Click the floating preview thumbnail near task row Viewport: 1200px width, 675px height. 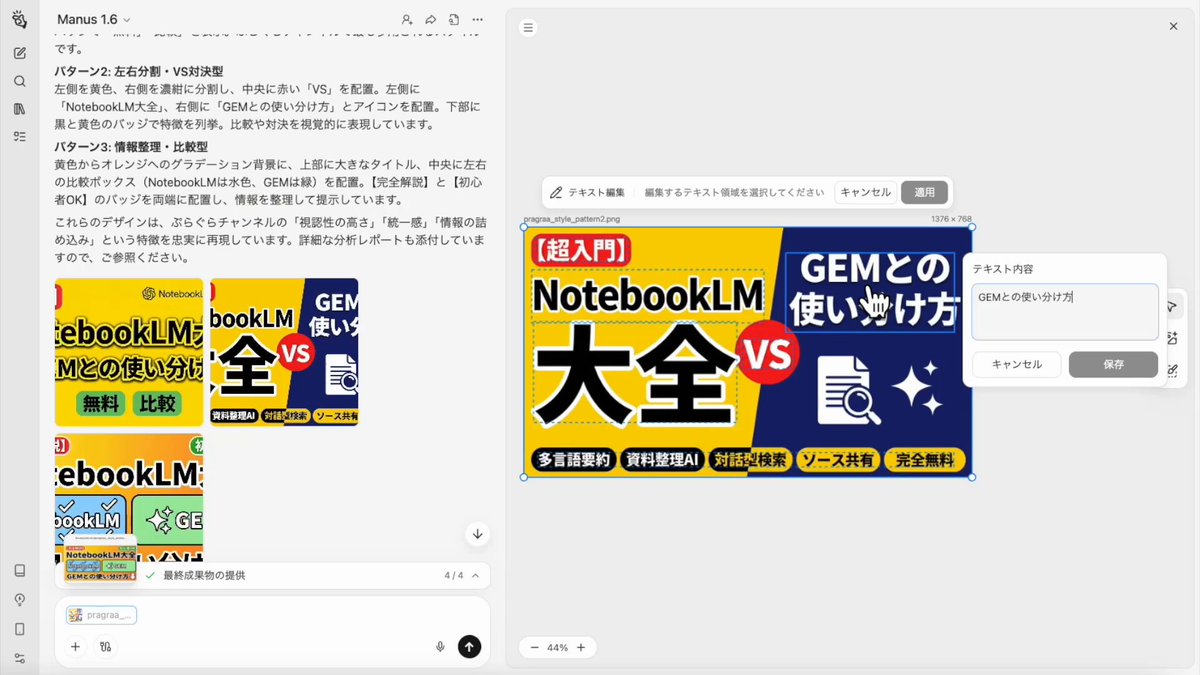pos(101,559)
